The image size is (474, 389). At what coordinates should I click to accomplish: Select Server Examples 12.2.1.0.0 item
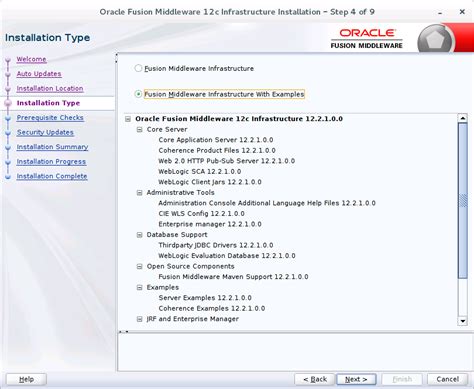click(205, 298)
